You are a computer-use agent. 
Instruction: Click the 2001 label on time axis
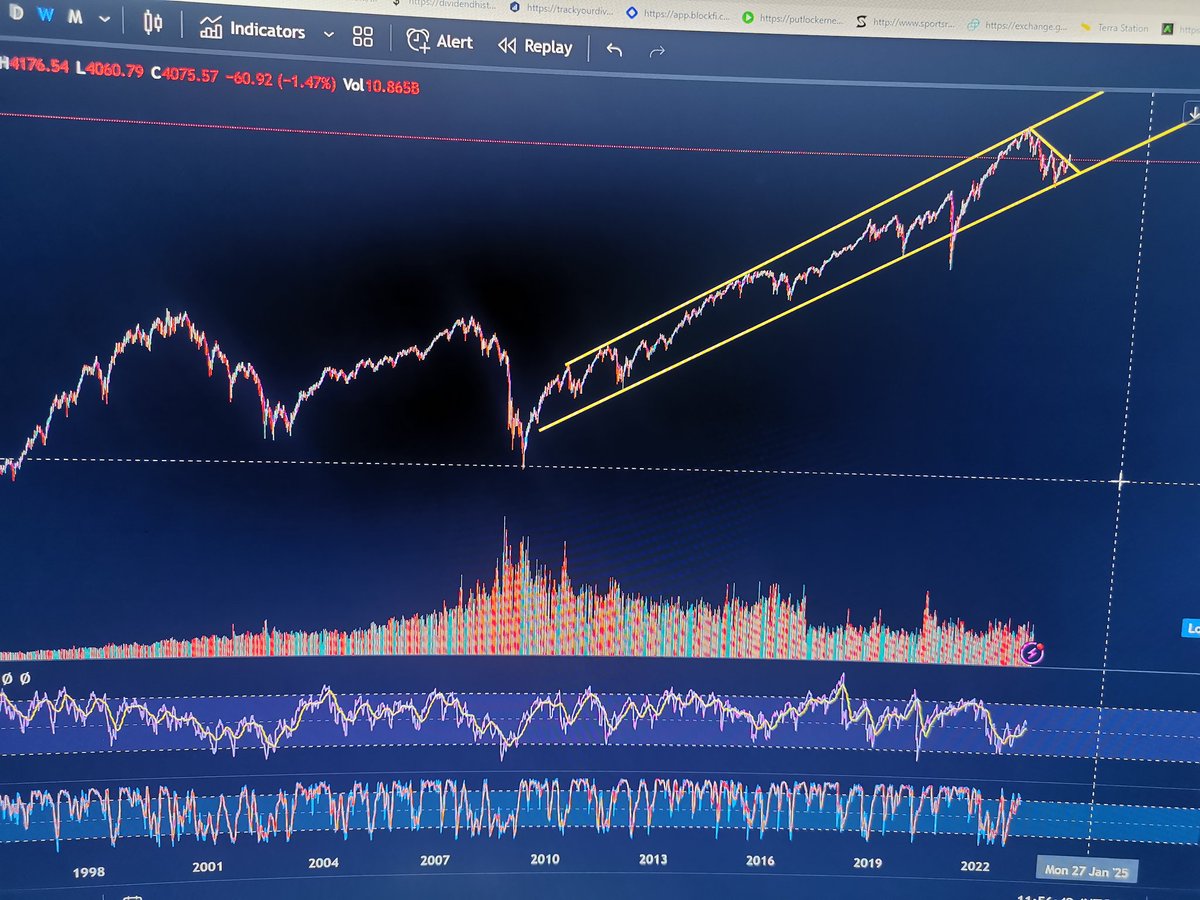click(207, 868)
